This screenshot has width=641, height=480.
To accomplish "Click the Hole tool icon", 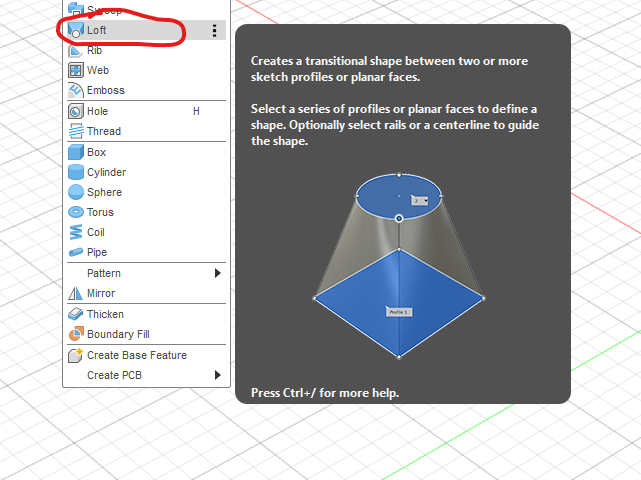I will [x=75, y=111].
